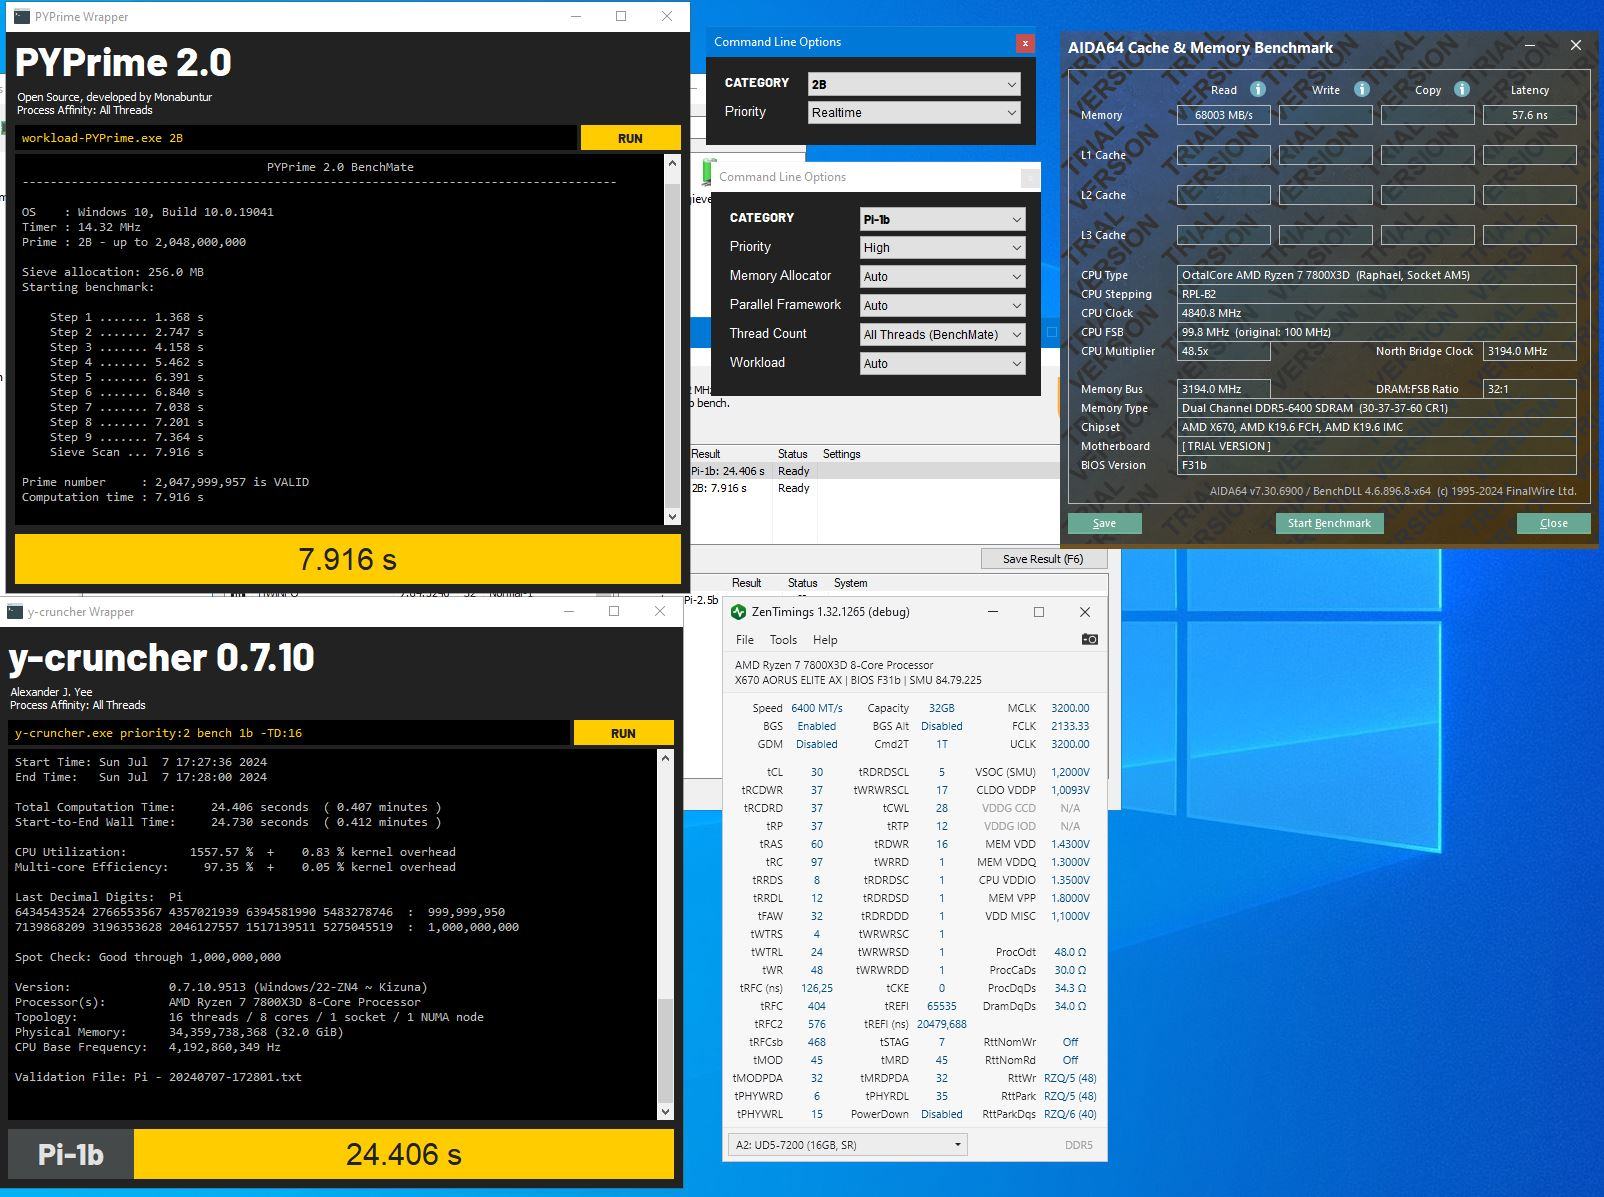Click the Settings column header
1604x1197 pixels.
tap(842, 454)
